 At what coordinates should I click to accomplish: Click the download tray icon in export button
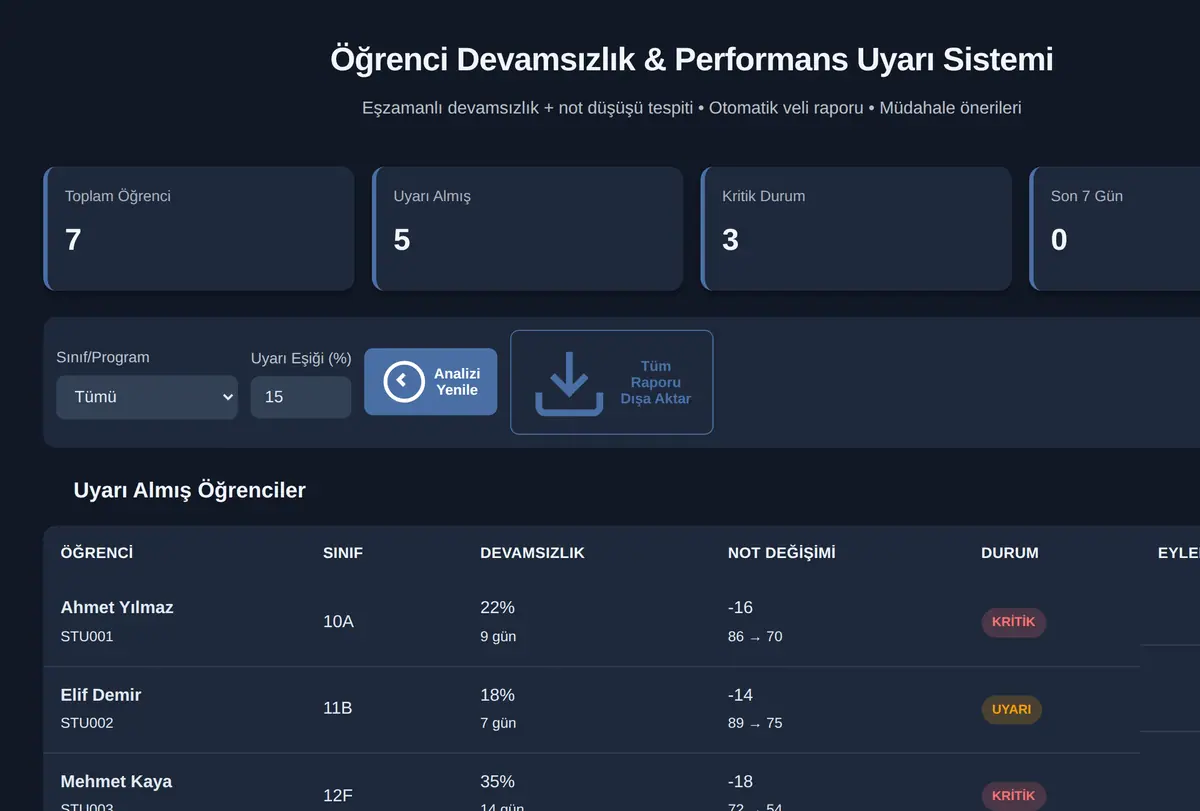569,382
